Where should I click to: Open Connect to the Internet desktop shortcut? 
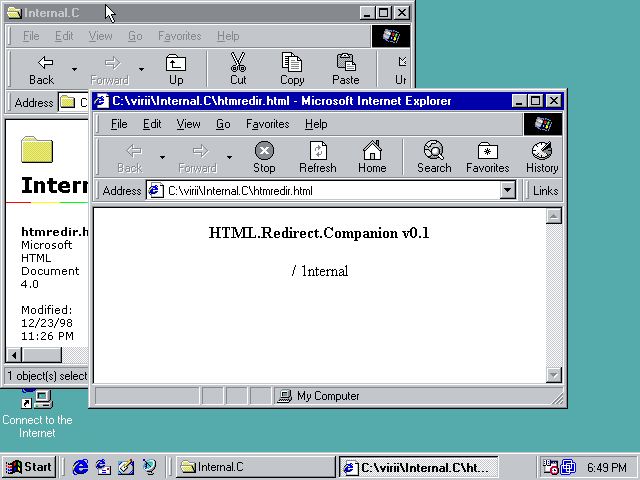[37, 413]
